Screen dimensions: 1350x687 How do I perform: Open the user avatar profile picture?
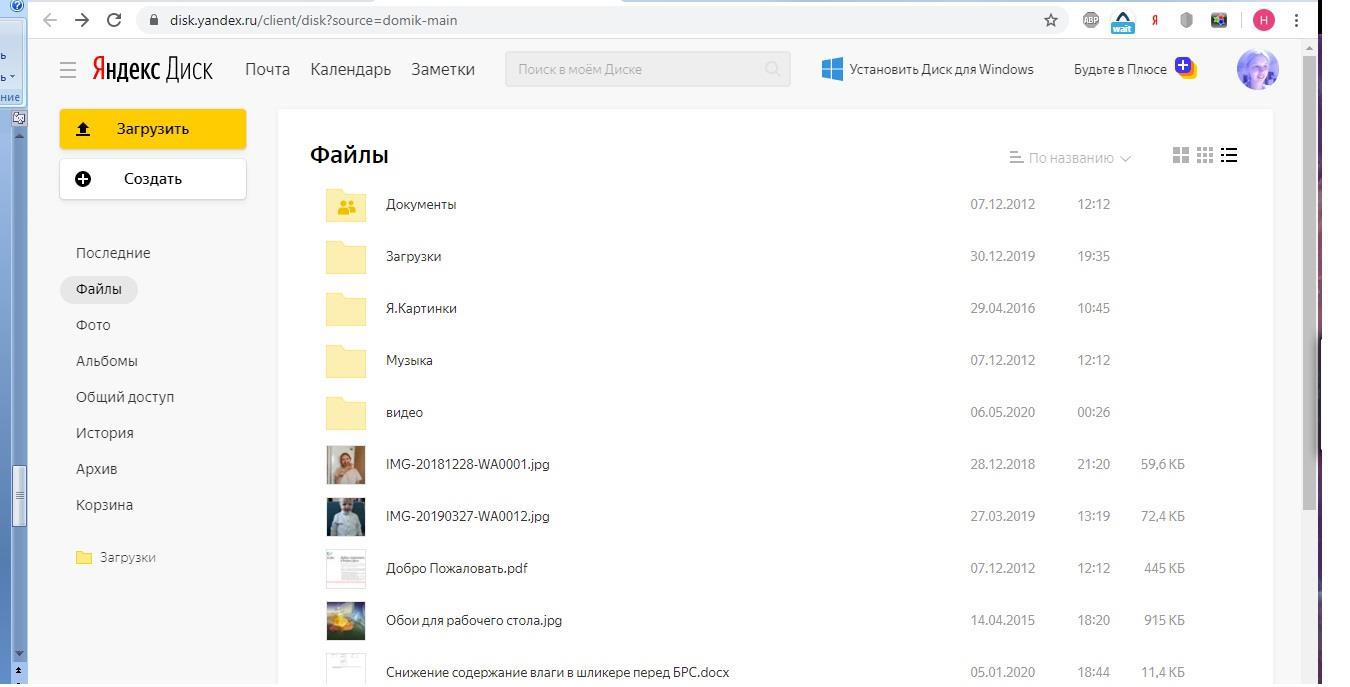(1257, 69)
